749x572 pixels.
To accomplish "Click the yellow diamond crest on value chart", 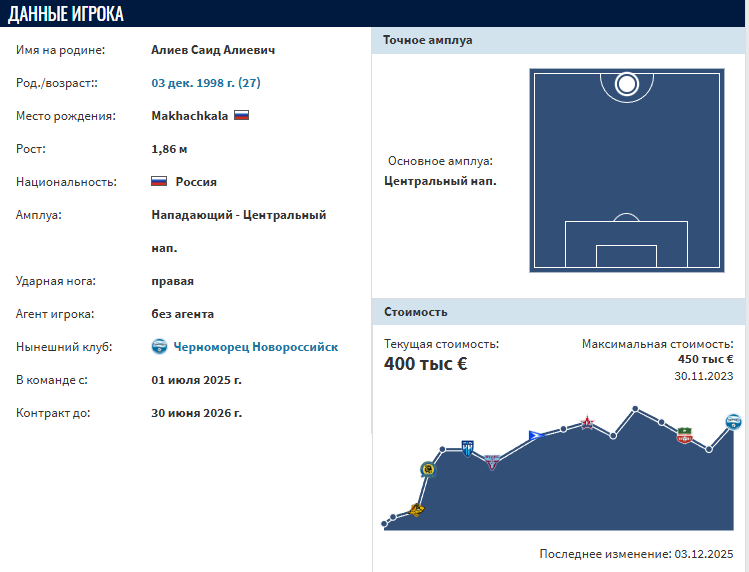I will click(416, 510).
